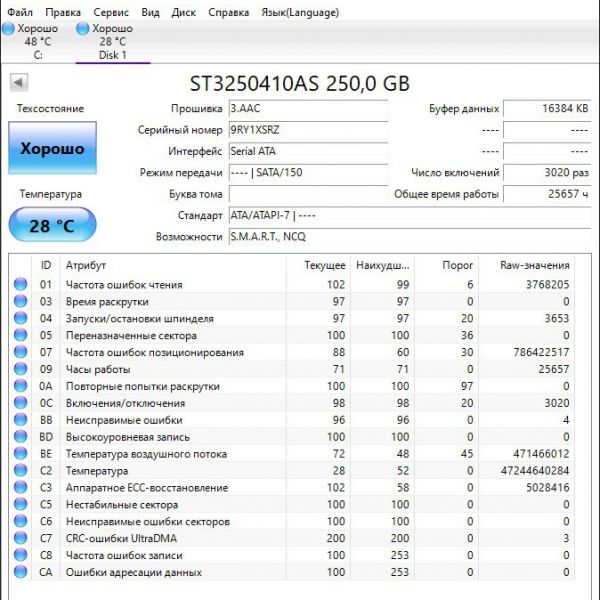The image size is (600, 600).
Task: Click the Режим передачи field SATA/150
Action: [308, 173]
